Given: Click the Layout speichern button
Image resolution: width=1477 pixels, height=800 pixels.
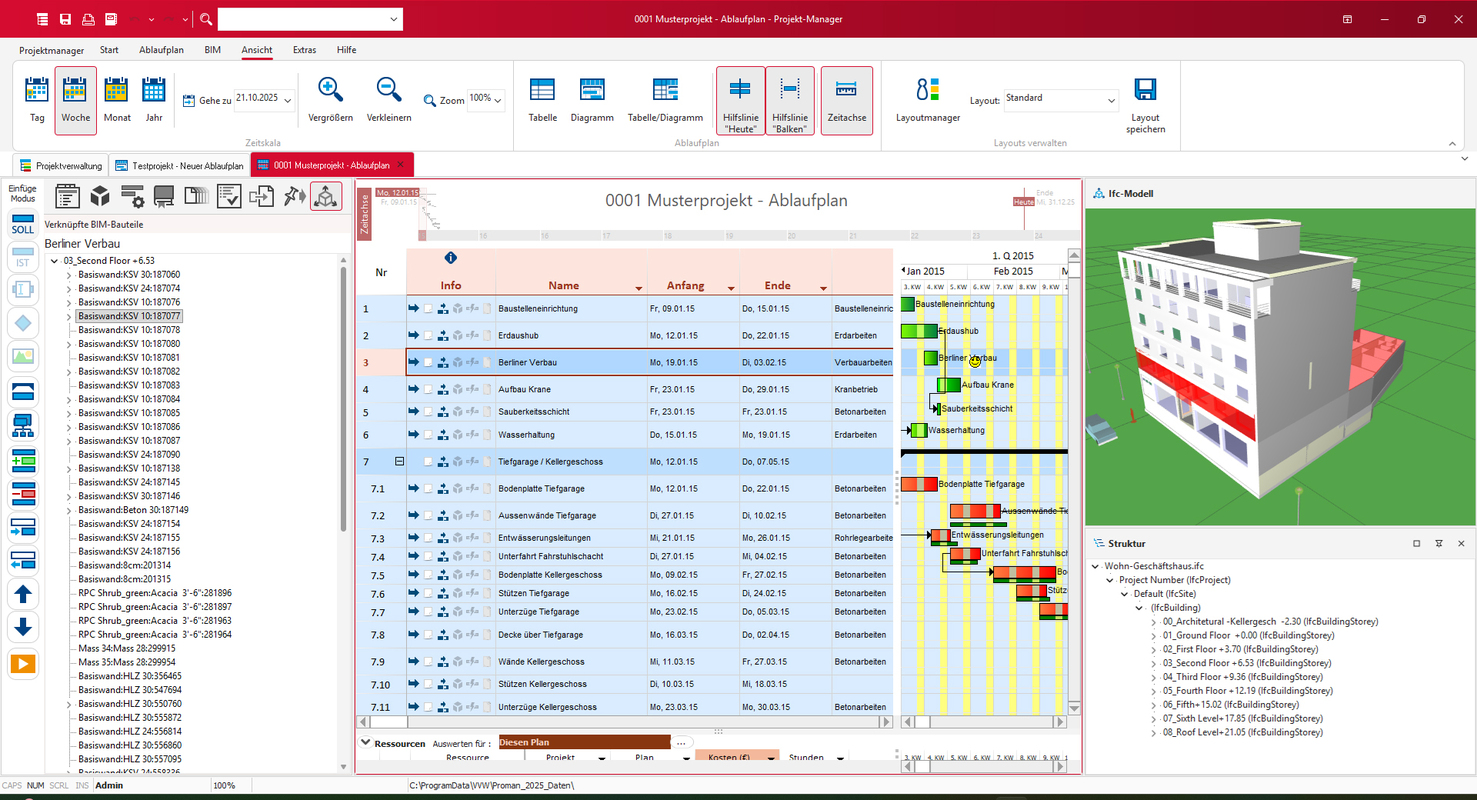Looking at the screenshot, I should click(x=1144, y=98).
